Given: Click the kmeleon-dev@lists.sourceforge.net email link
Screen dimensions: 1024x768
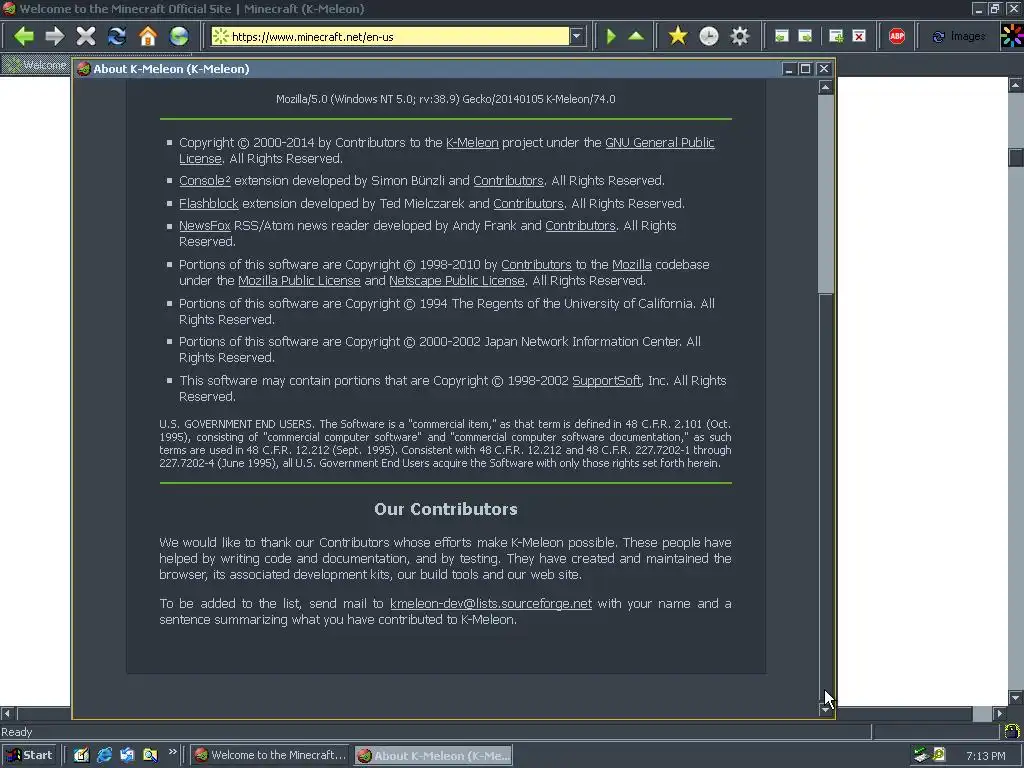Looking at the screenshot, I should [491, 603].
